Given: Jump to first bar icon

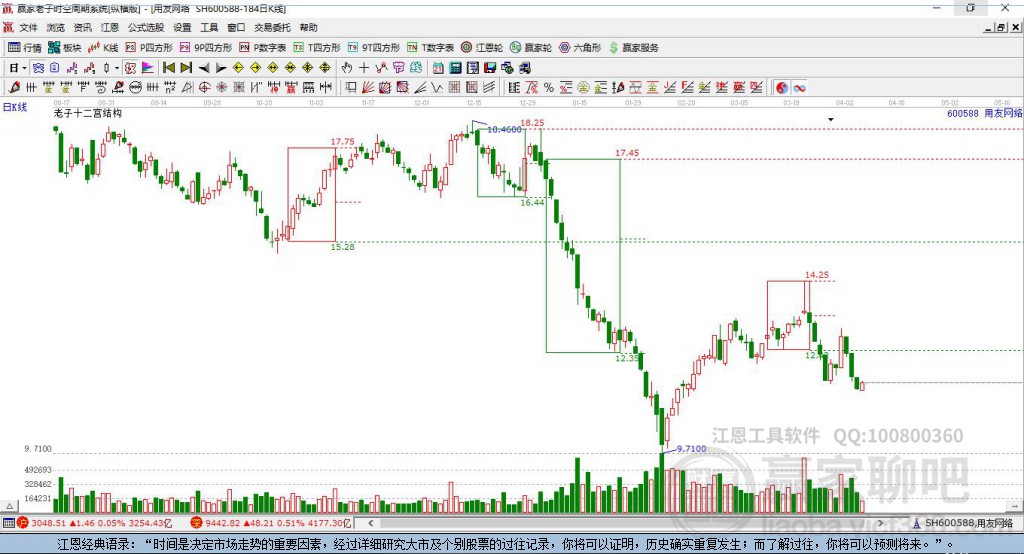Looking at the screenshot, I should coord(169,68).
